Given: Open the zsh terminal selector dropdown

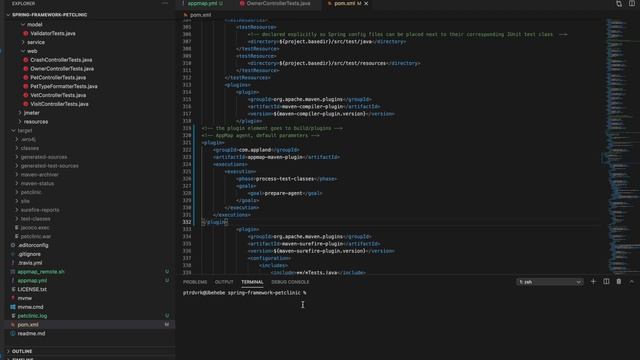Looking at the screenshot, I should [x=549, y=282].
